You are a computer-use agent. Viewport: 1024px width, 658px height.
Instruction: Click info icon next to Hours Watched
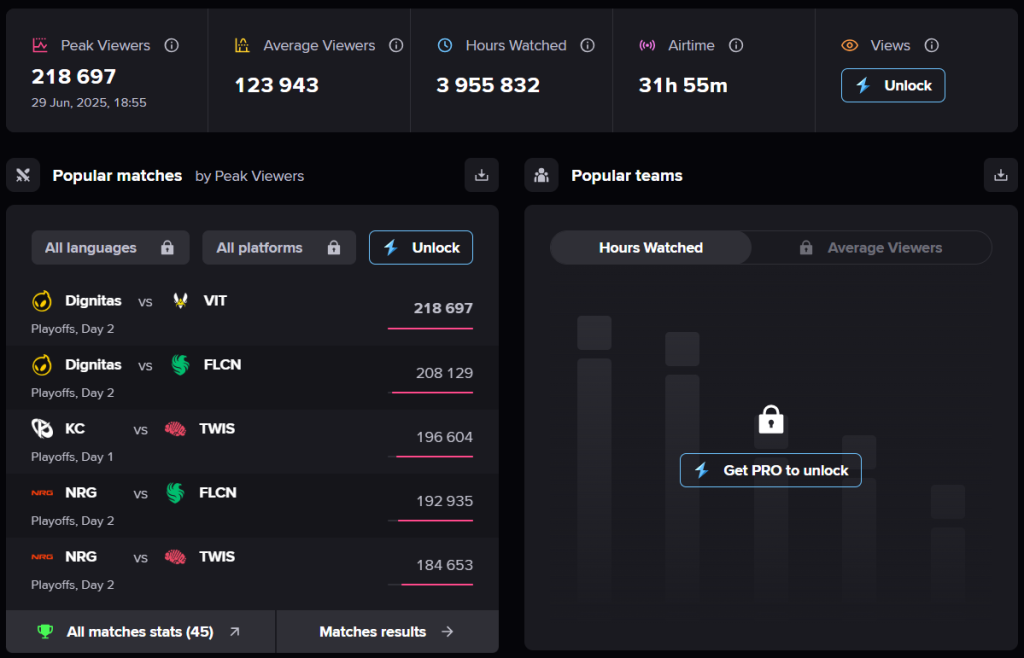tap(587, 45)
